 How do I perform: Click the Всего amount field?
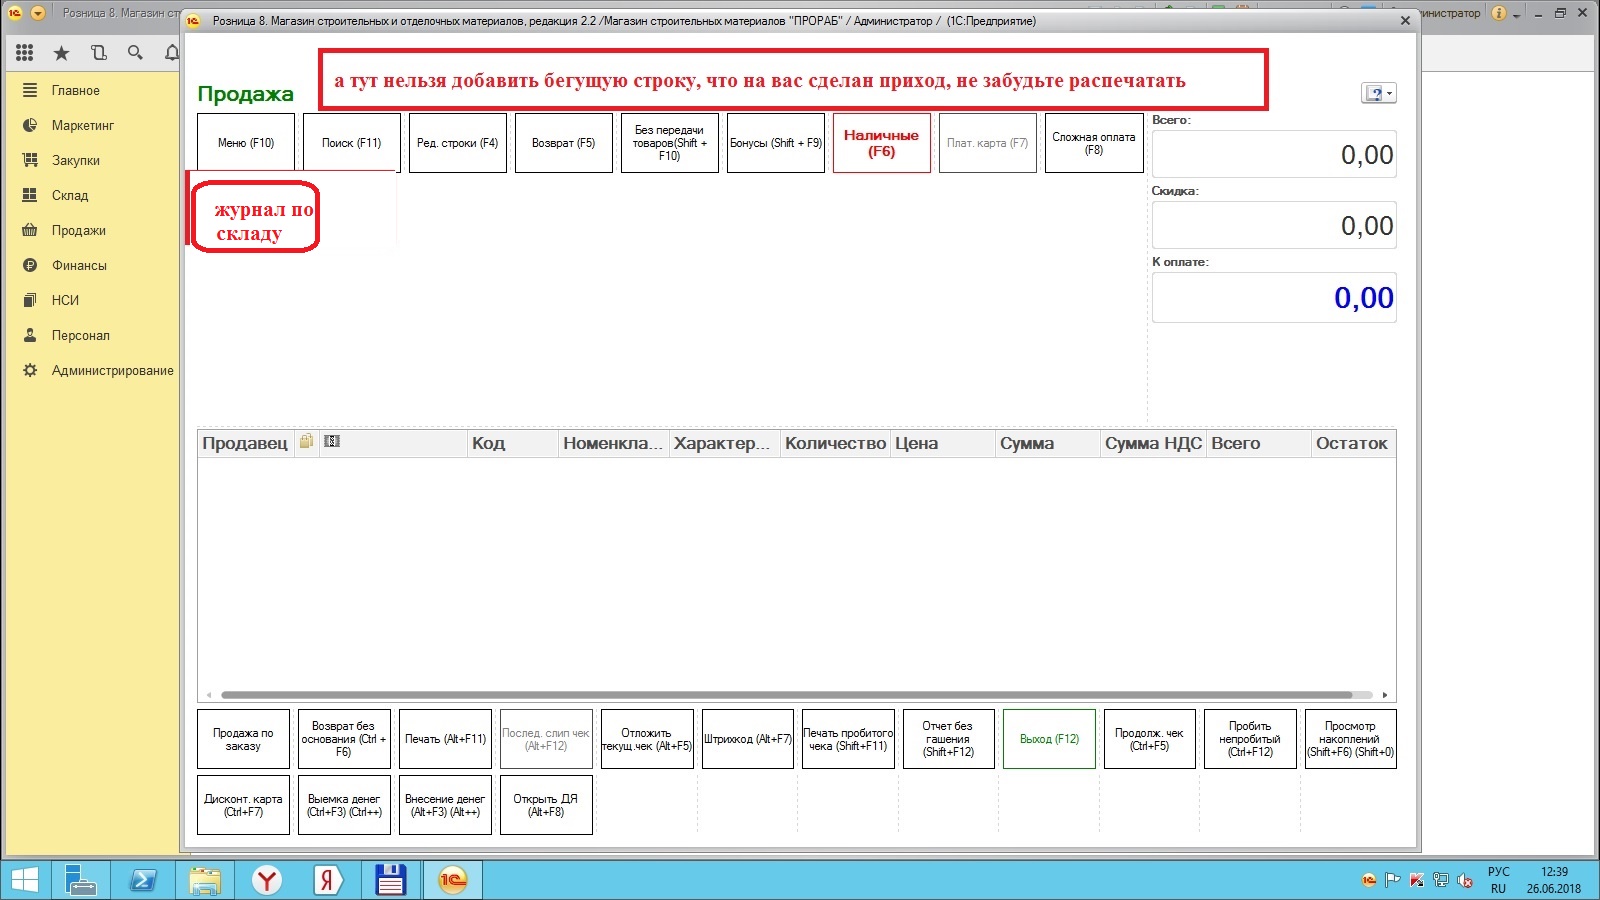coord(1273,155)
